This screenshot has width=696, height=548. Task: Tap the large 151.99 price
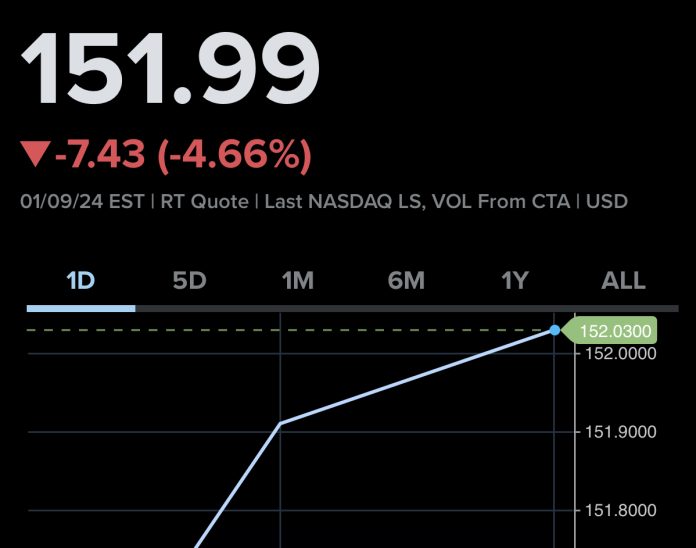point(170,67)
